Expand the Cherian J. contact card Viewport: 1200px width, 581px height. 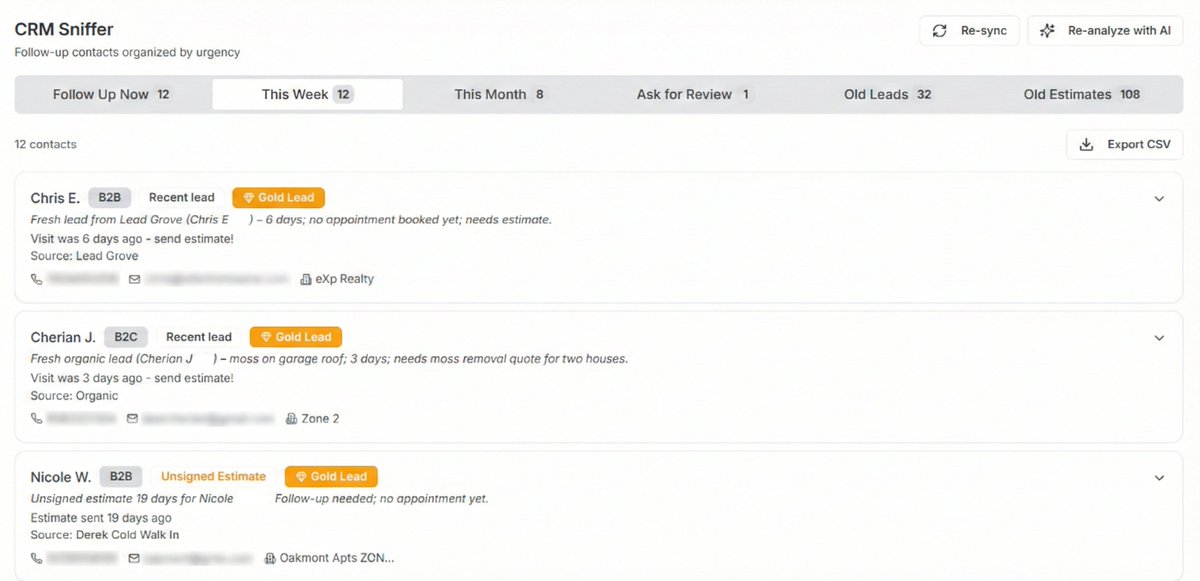1159,338
